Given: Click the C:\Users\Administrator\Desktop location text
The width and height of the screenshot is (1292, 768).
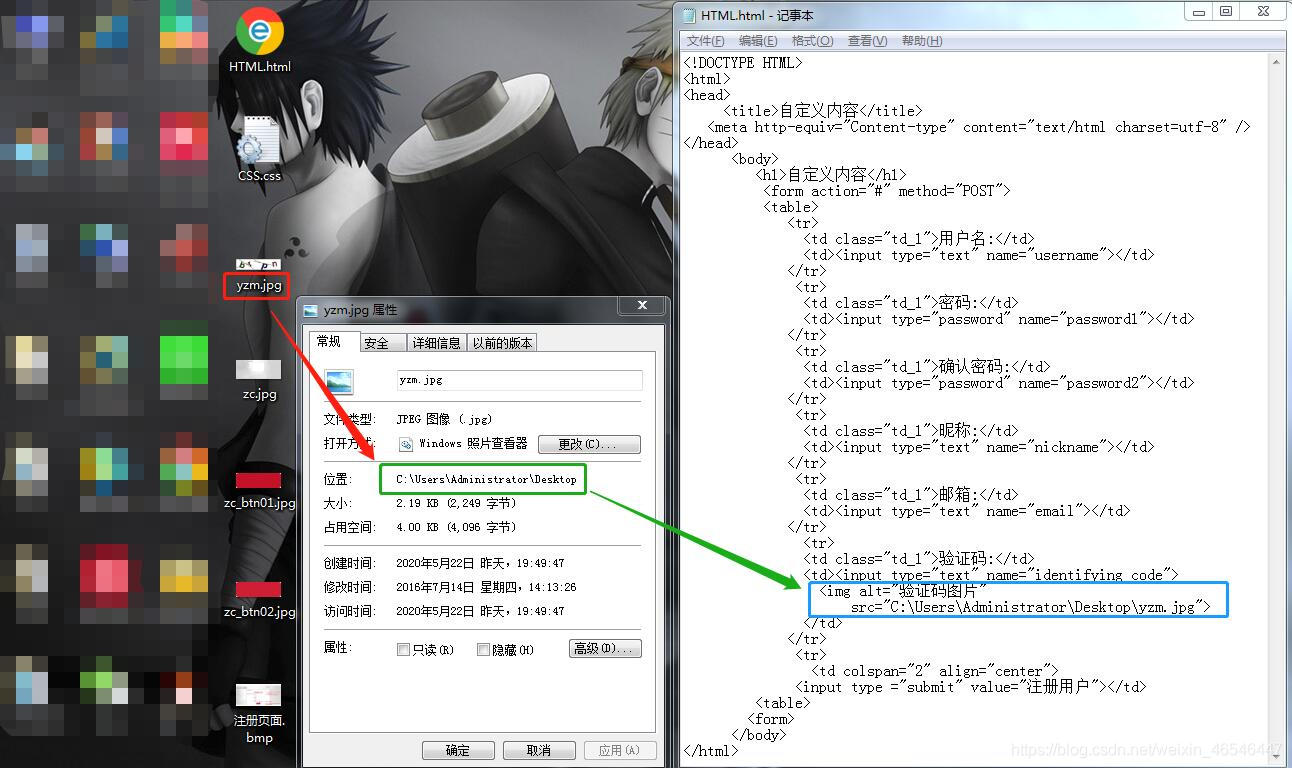Looking at the screenshot, I should 486,480.
